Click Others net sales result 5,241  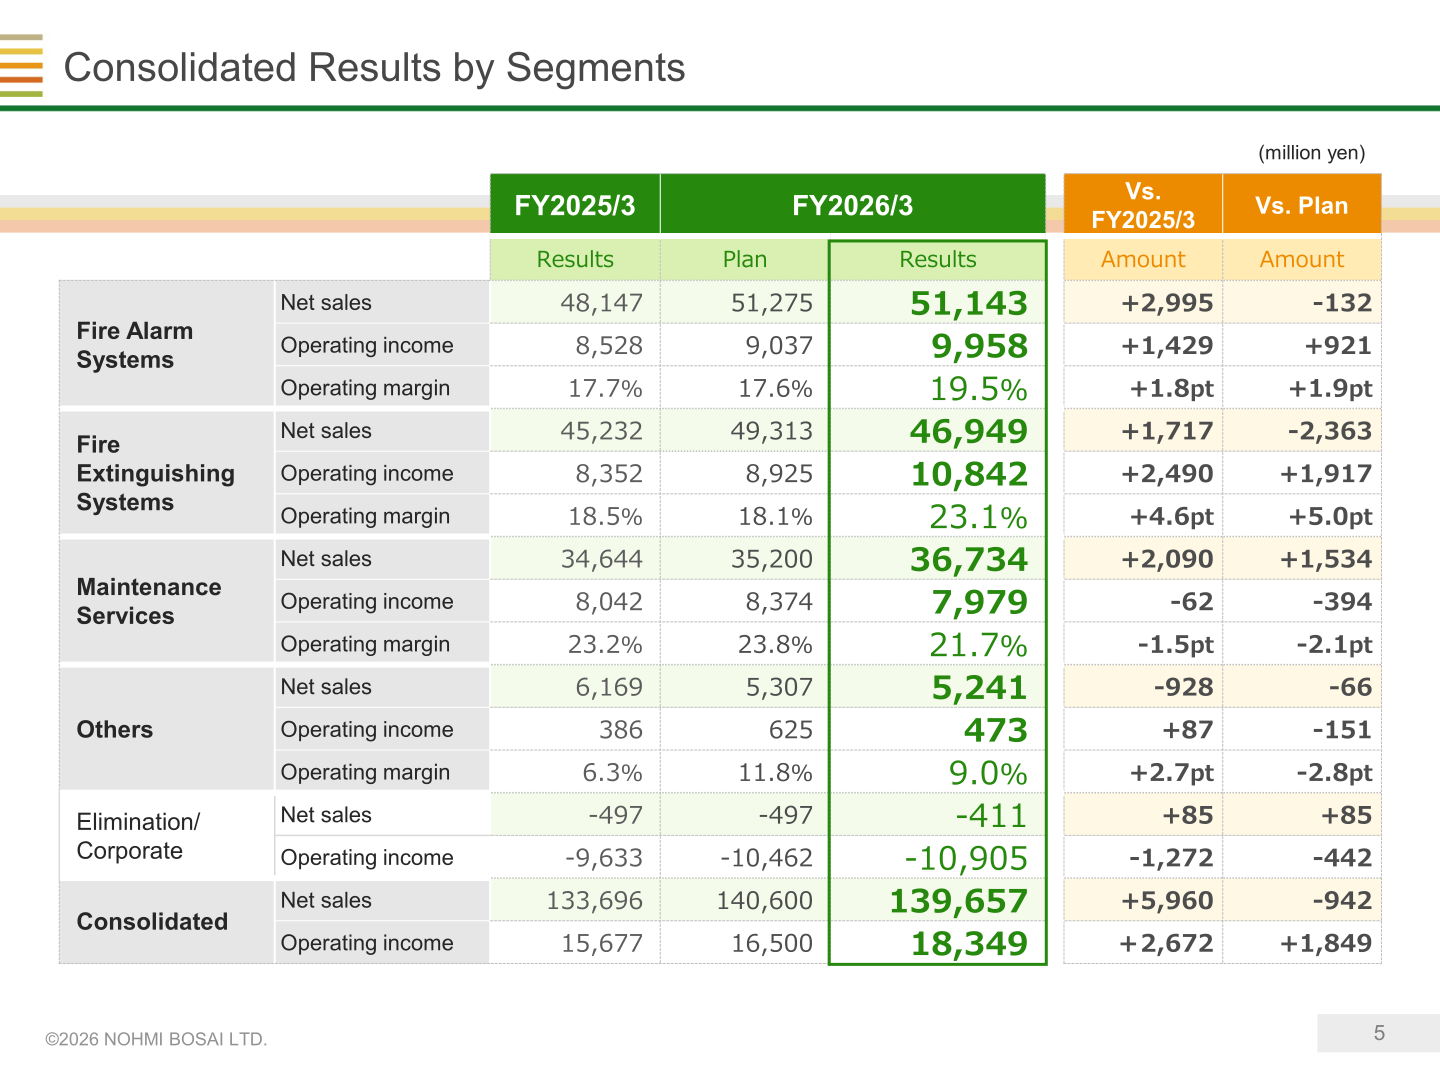point(980,687)
